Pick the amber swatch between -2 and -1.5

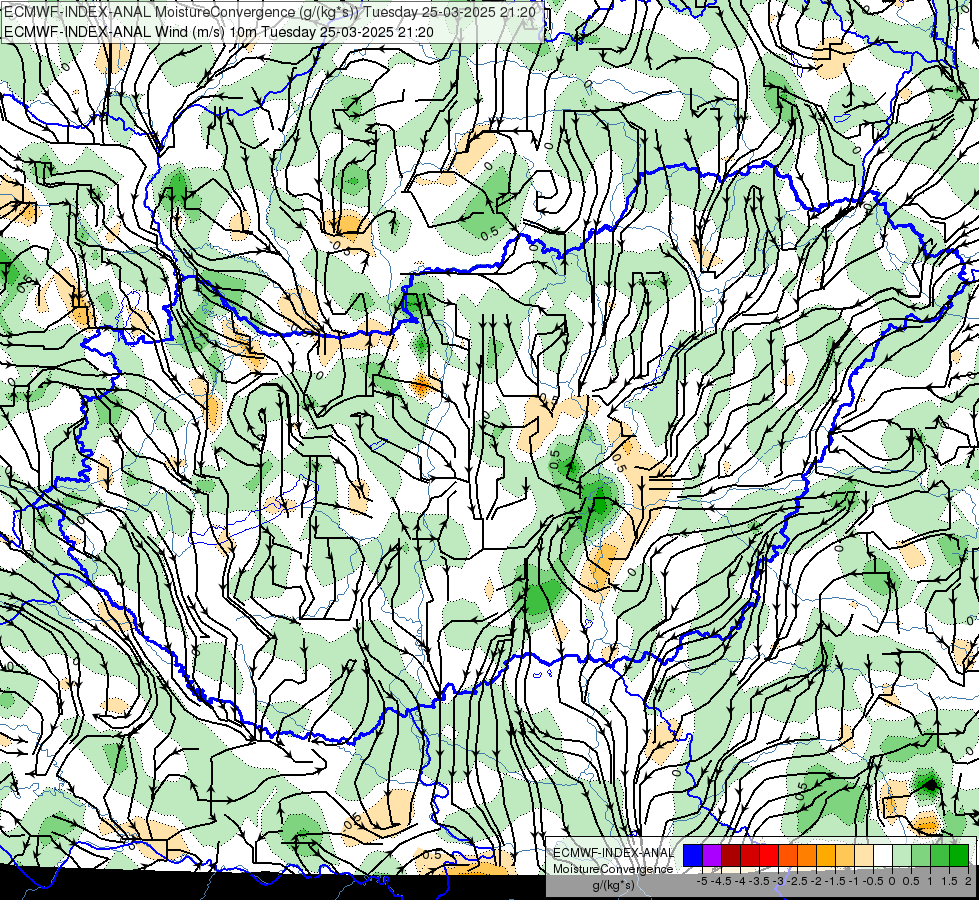pos(826,855)
